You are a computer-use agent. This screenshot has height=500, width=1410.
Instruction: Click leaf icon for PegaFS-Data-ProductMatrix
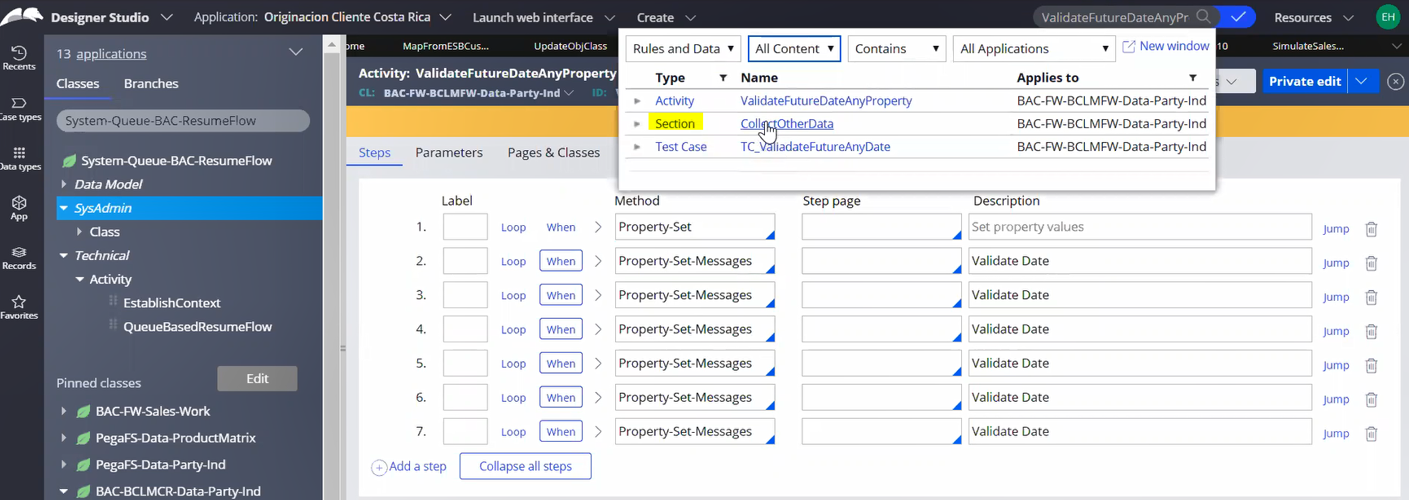click(83, 438)
